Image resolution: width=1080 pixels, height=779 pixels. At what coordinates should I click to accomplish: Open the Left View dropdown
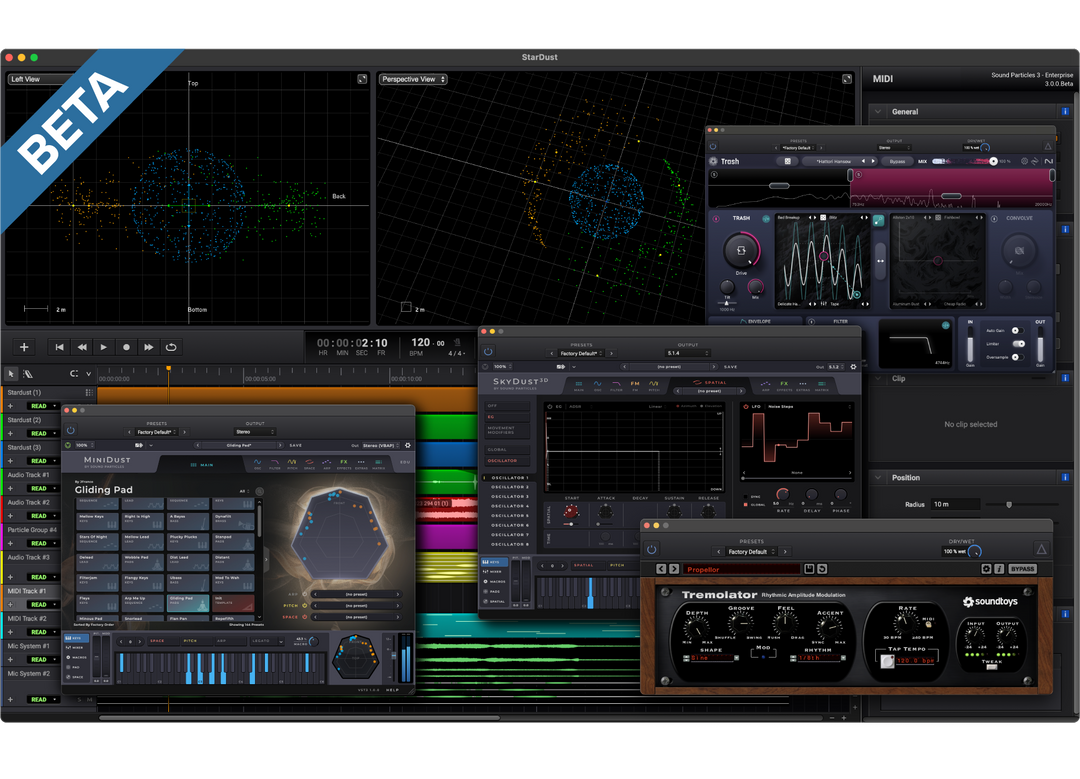click(41, 79)
